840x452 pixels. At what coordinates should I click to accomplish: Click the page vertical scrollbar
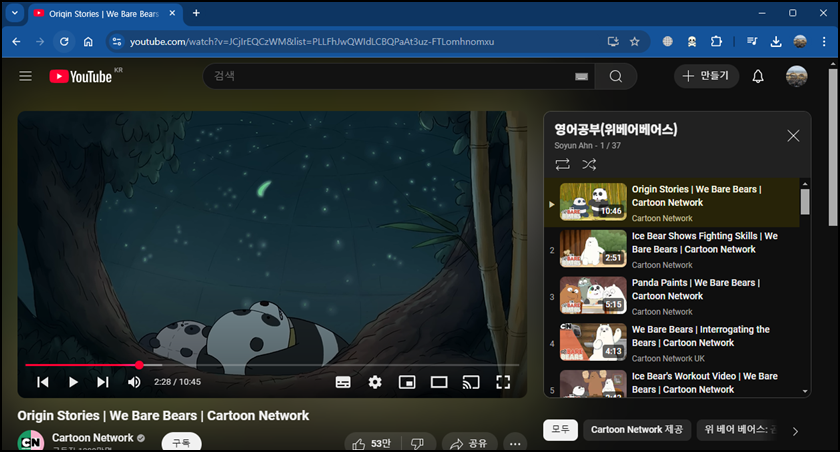pyautogui.click(x=832, y=147)
